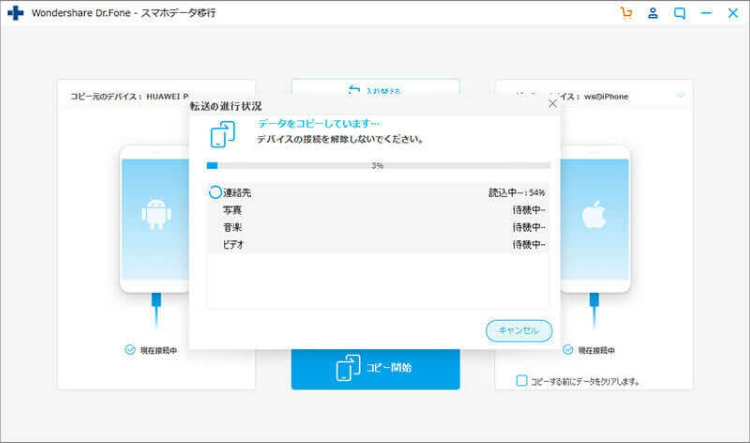Select the ビデオ row in transfer list
The image size is (750, 443).
pos(377,244)
